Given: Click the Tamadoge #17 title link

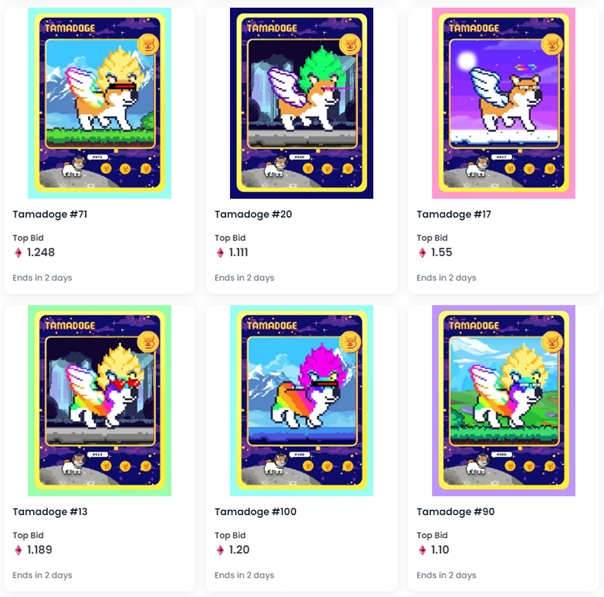Looking at the screenshot, I should [x=454, y=214].
